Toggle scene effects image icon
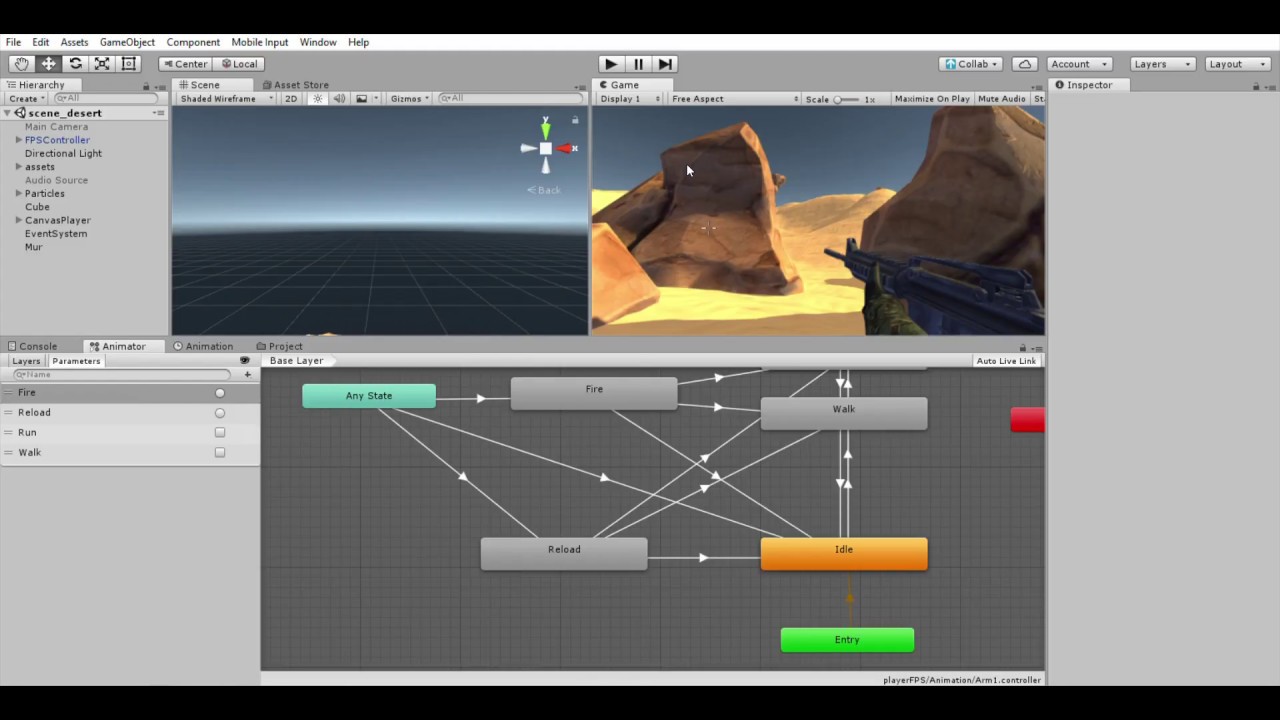This screenshot has width=1280, height=720. click(x=361, y=98)
